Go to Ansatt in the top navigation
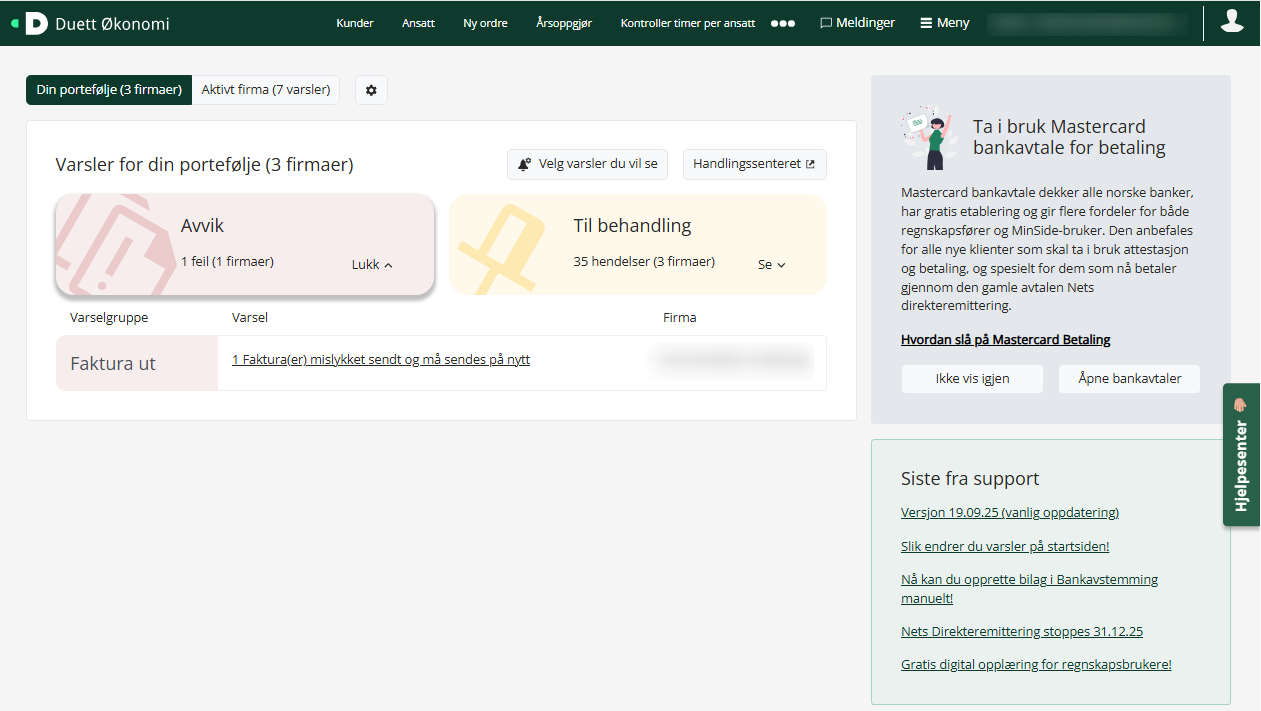Screen dimensions: 1261x711 [x=418, y=23]
